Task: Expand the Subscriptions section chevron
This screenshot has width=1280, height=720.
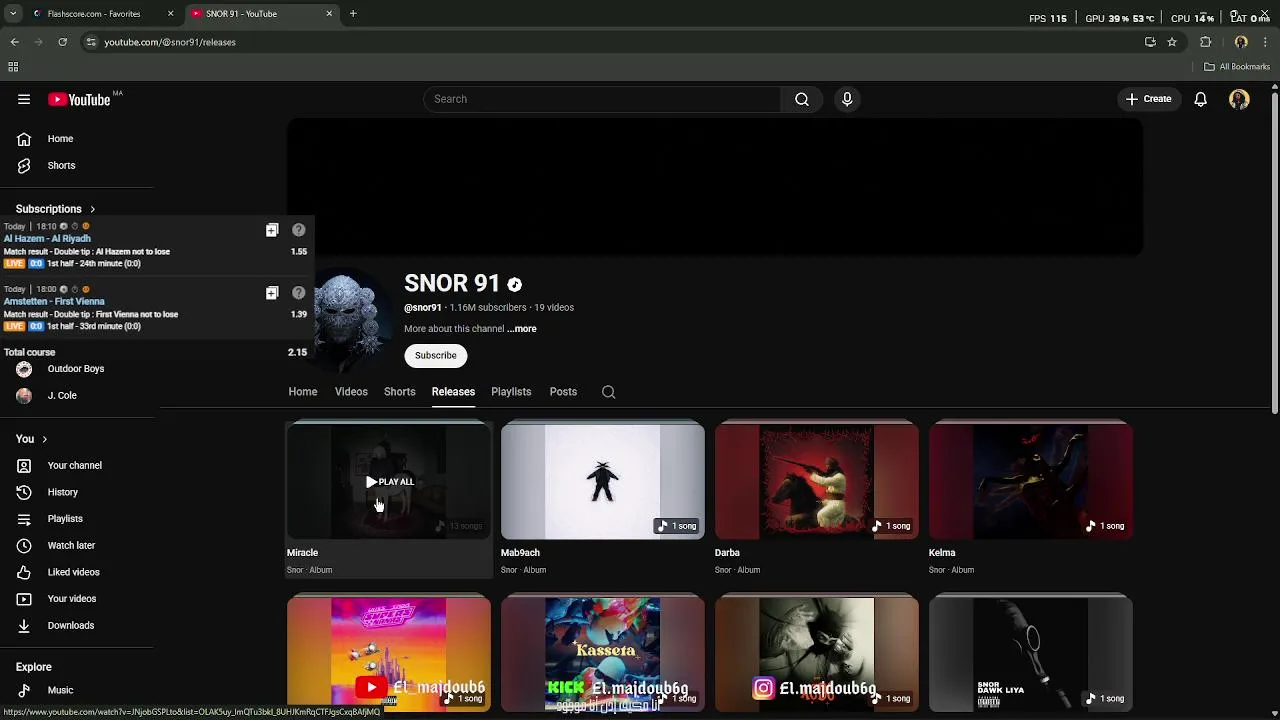Action: pos(92,209)
